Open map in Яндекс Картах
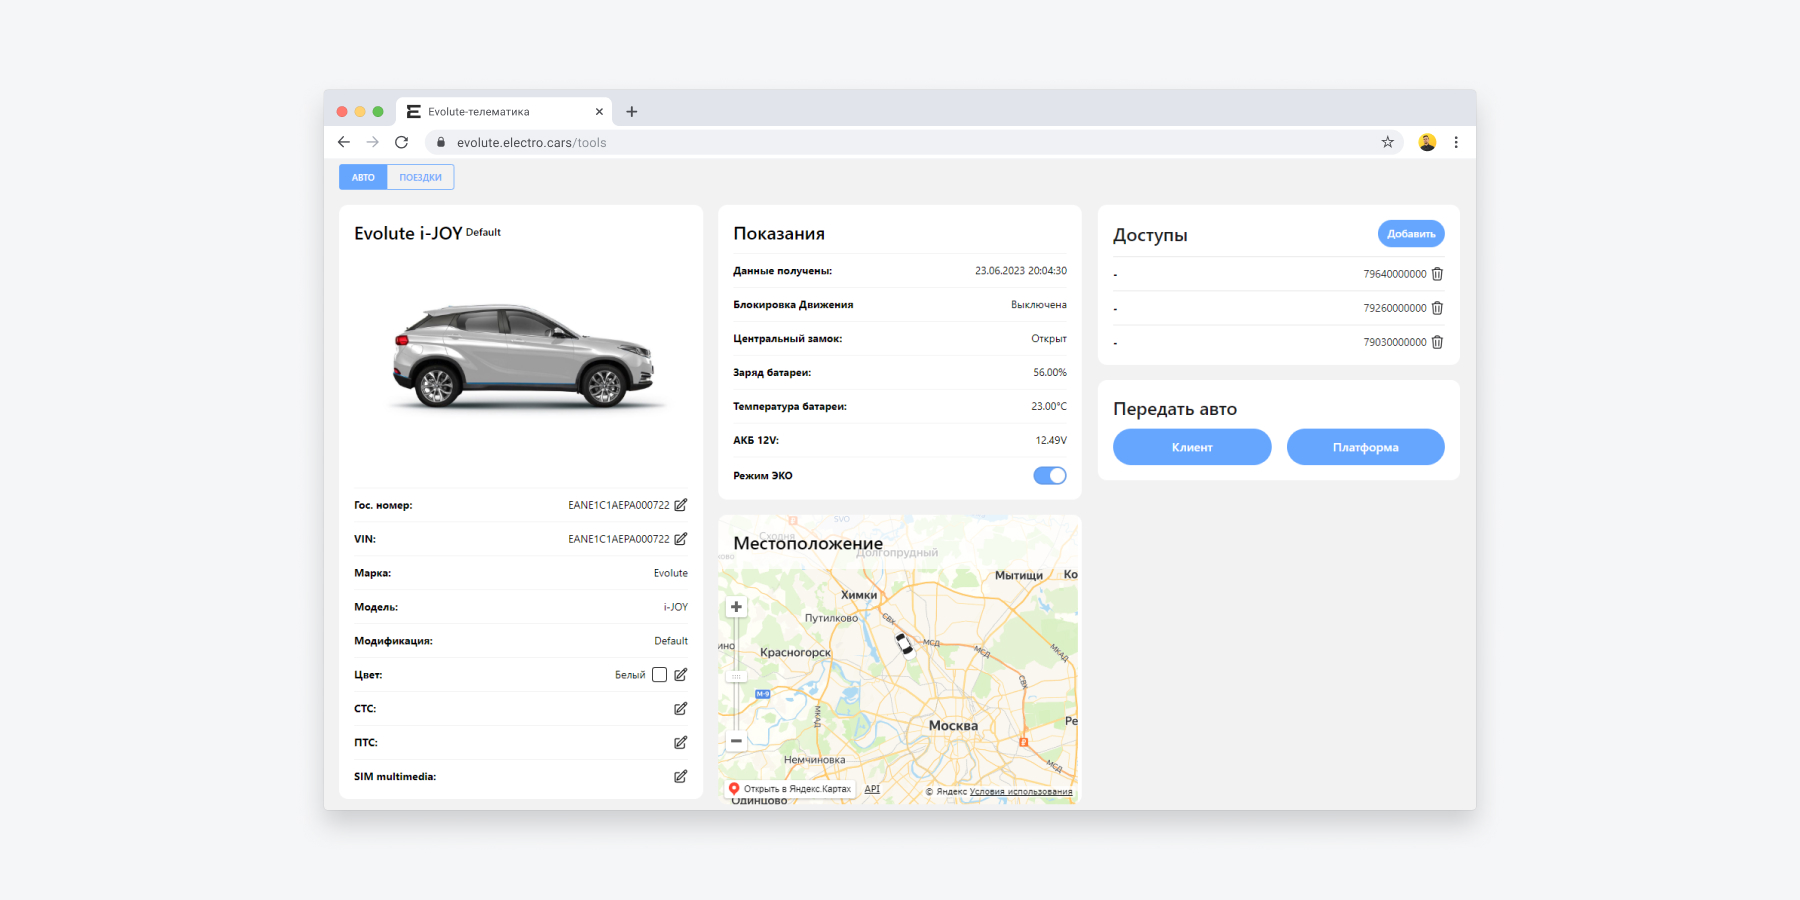This screenshot has height=900, width=1800. pos(790,789)
